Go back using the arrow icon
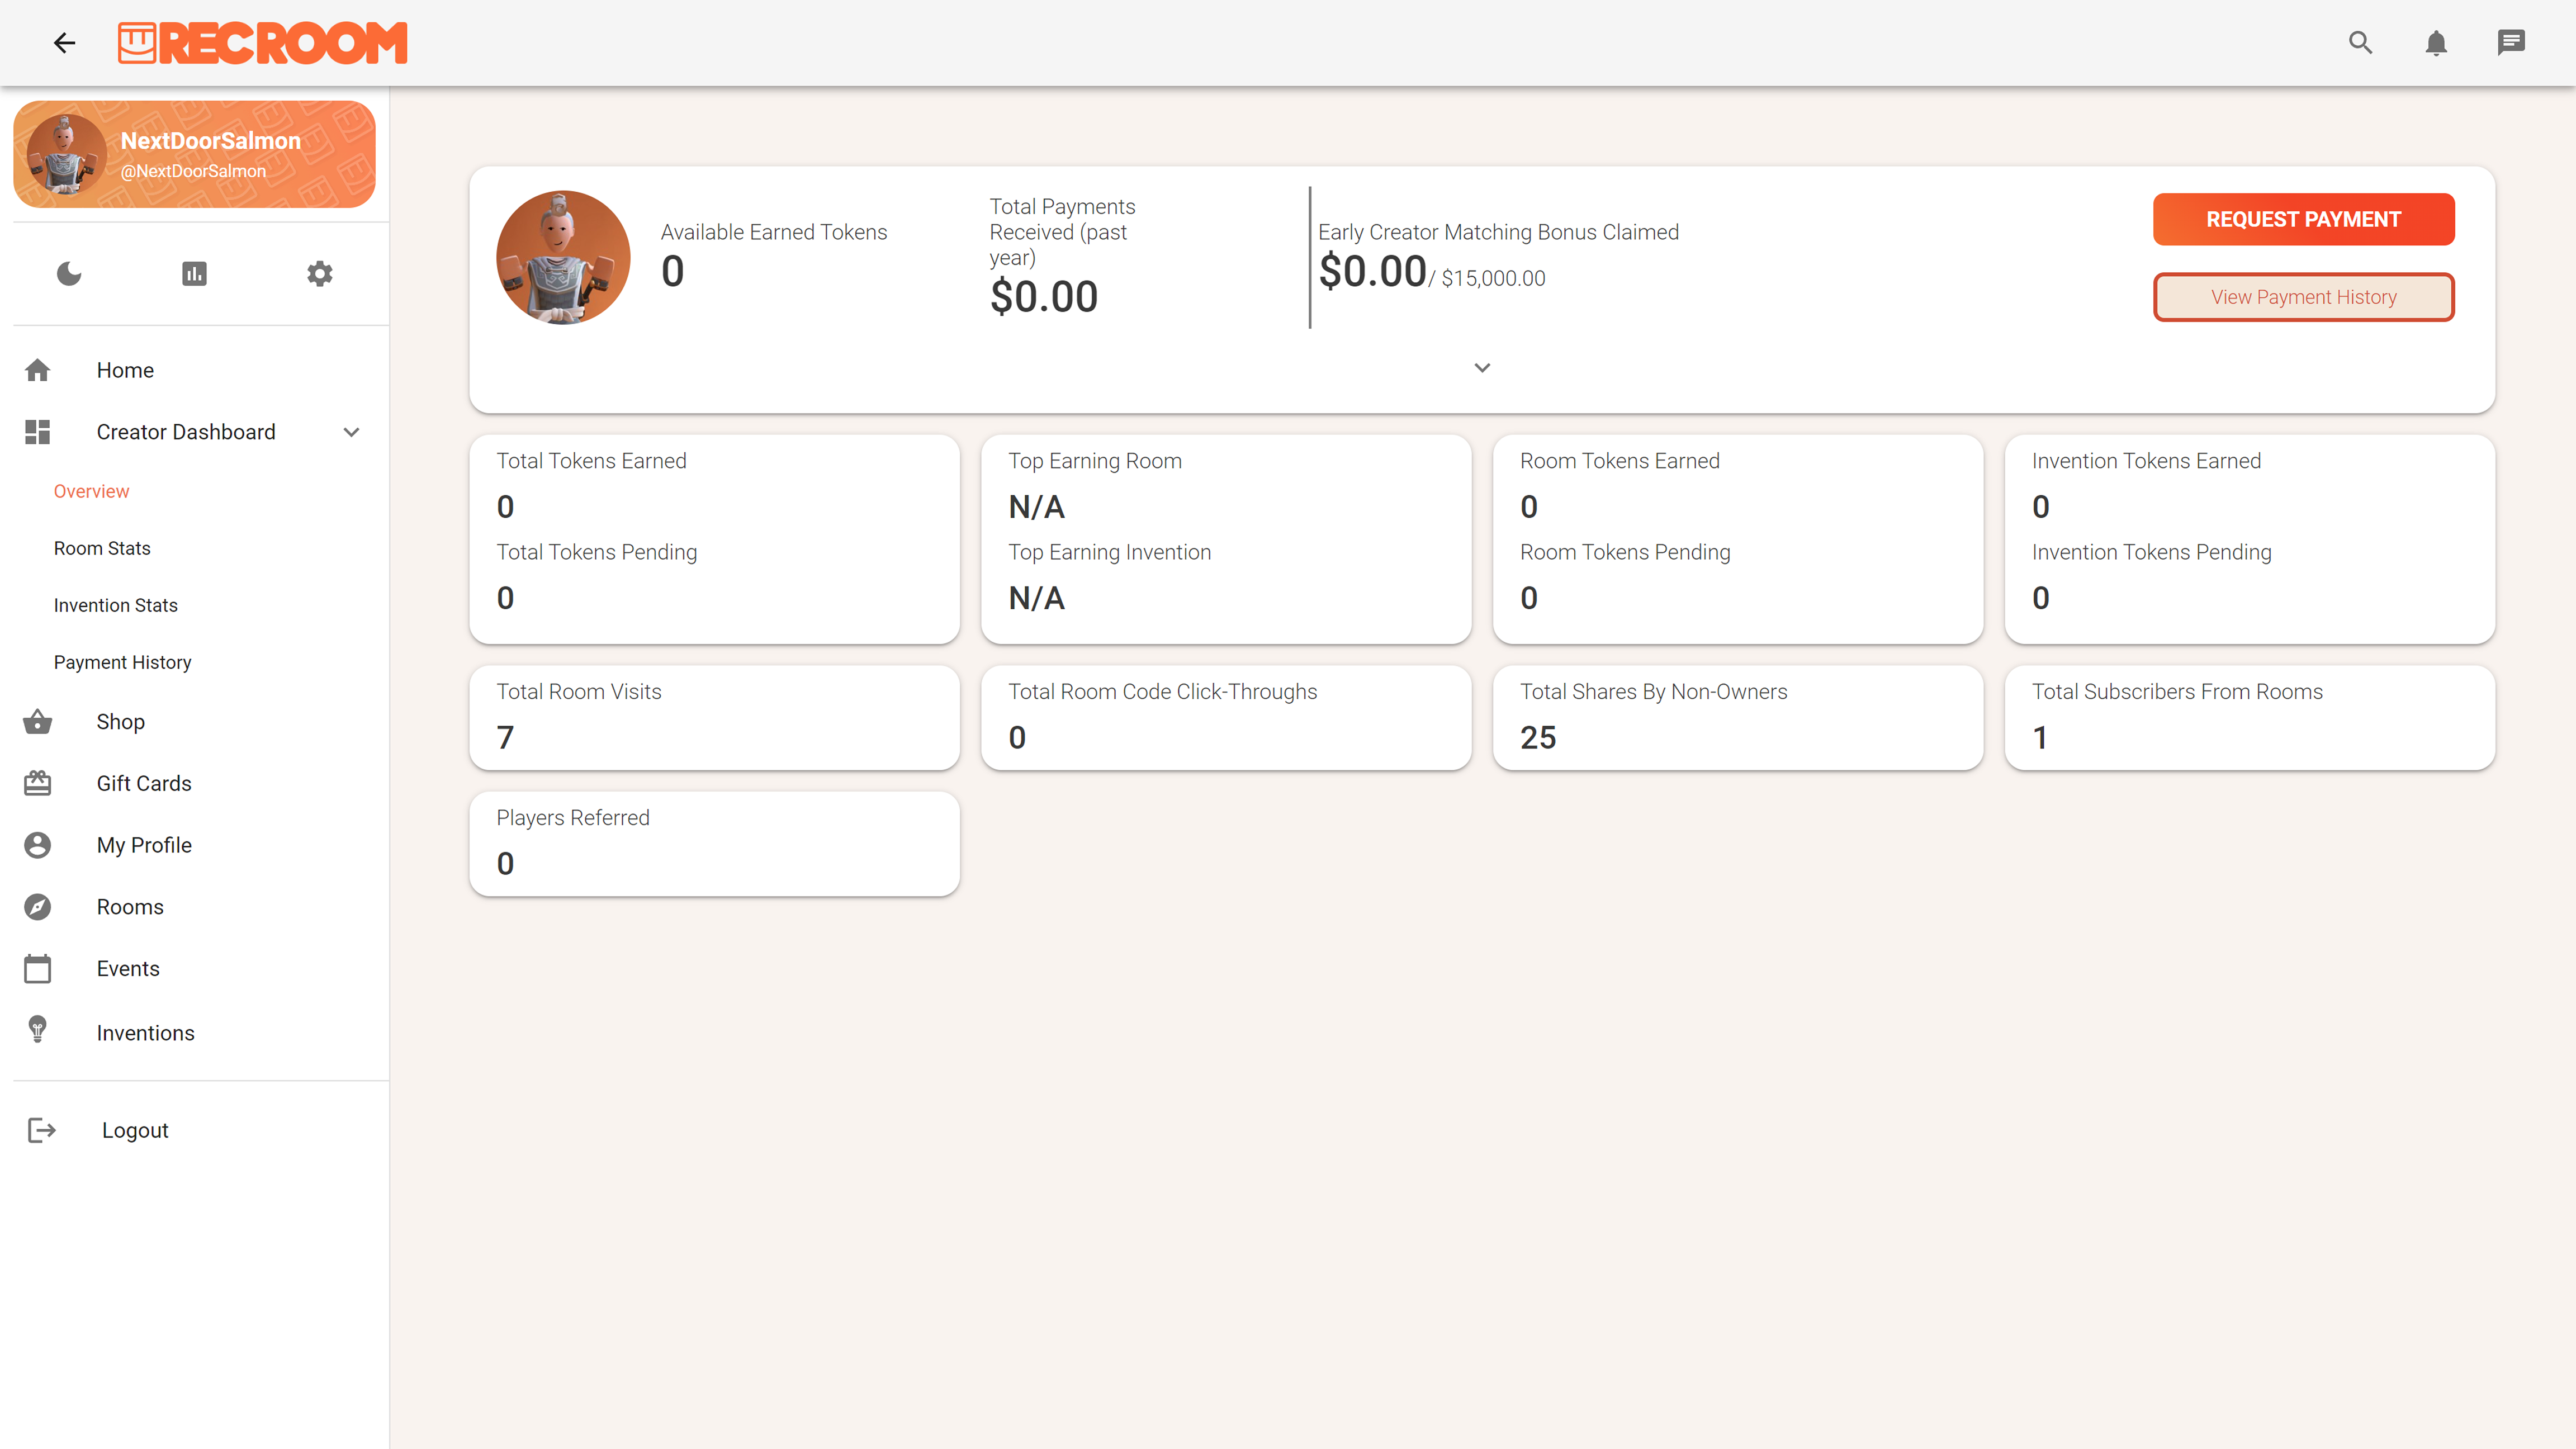 pyautogui.click(x=65, y=43)
